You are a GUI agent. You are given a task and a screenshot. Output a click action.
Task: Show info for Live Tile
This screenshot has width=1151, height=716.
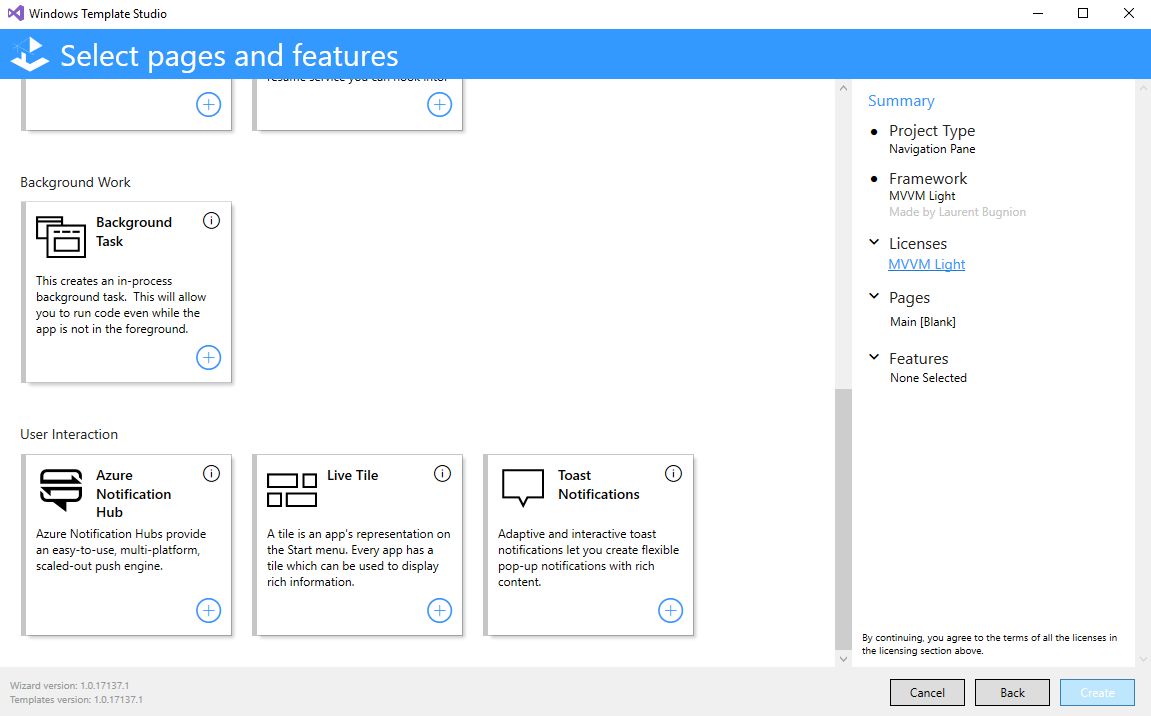coord(443,474)
